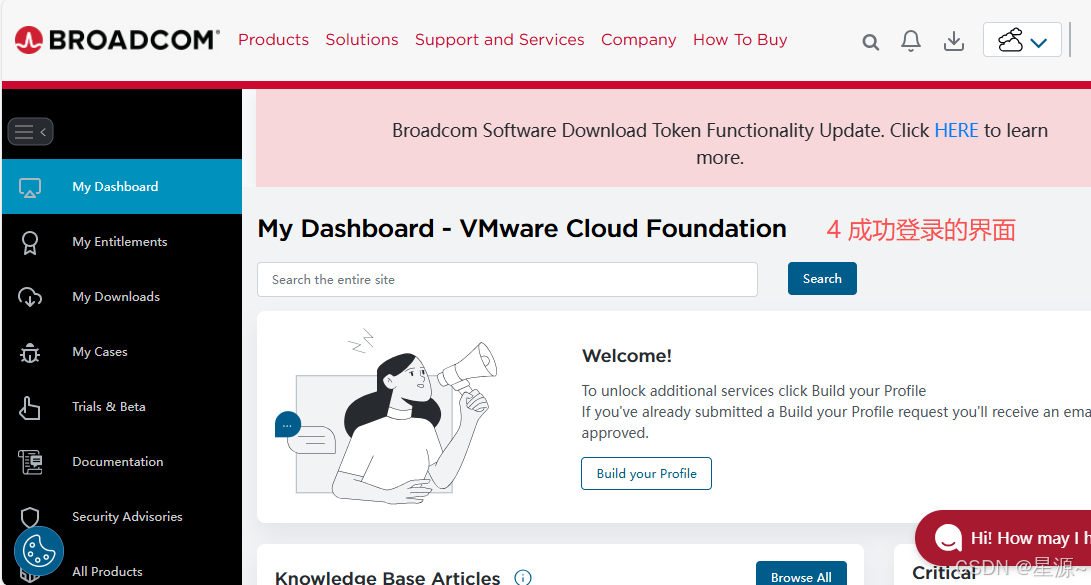This screenshot has height=585, width=1091.
Task: Click the Welcome! heading
Action: pos(626,355)
